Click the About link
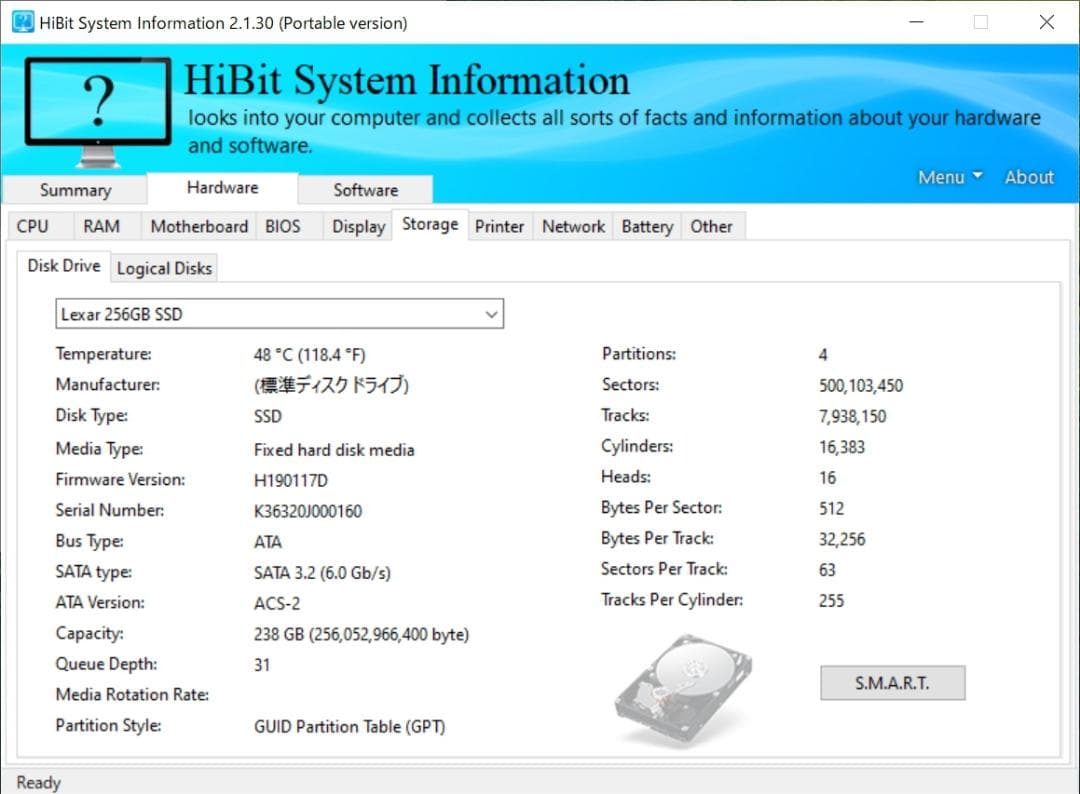The height and width of the screenshot is (794, 1080). click(x=1028, y=176)
